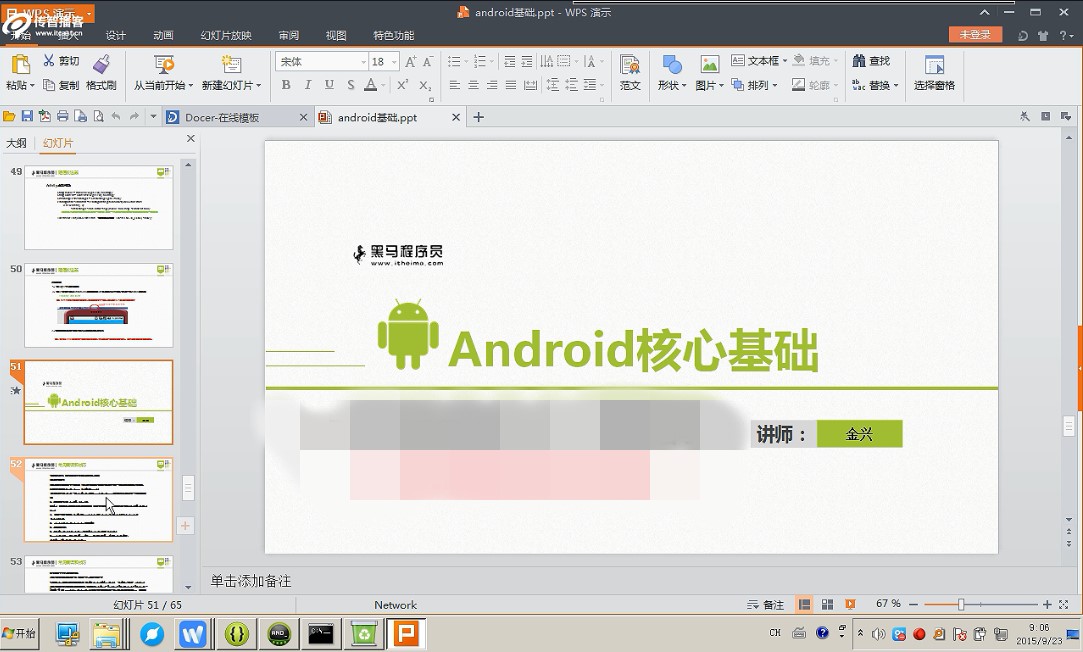The image size is (1083, 652).
Task: Open the font size dropdown showing 18
Action: (x=394, y=61)
